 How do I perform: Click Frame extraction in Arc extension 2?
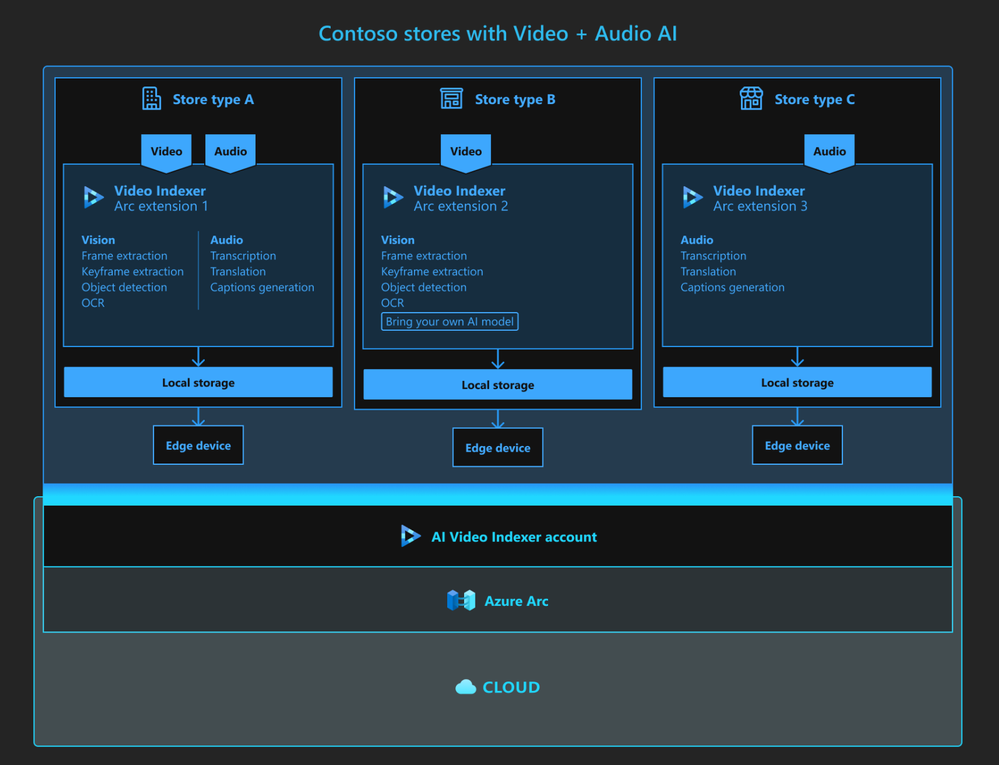click(424, 256)
